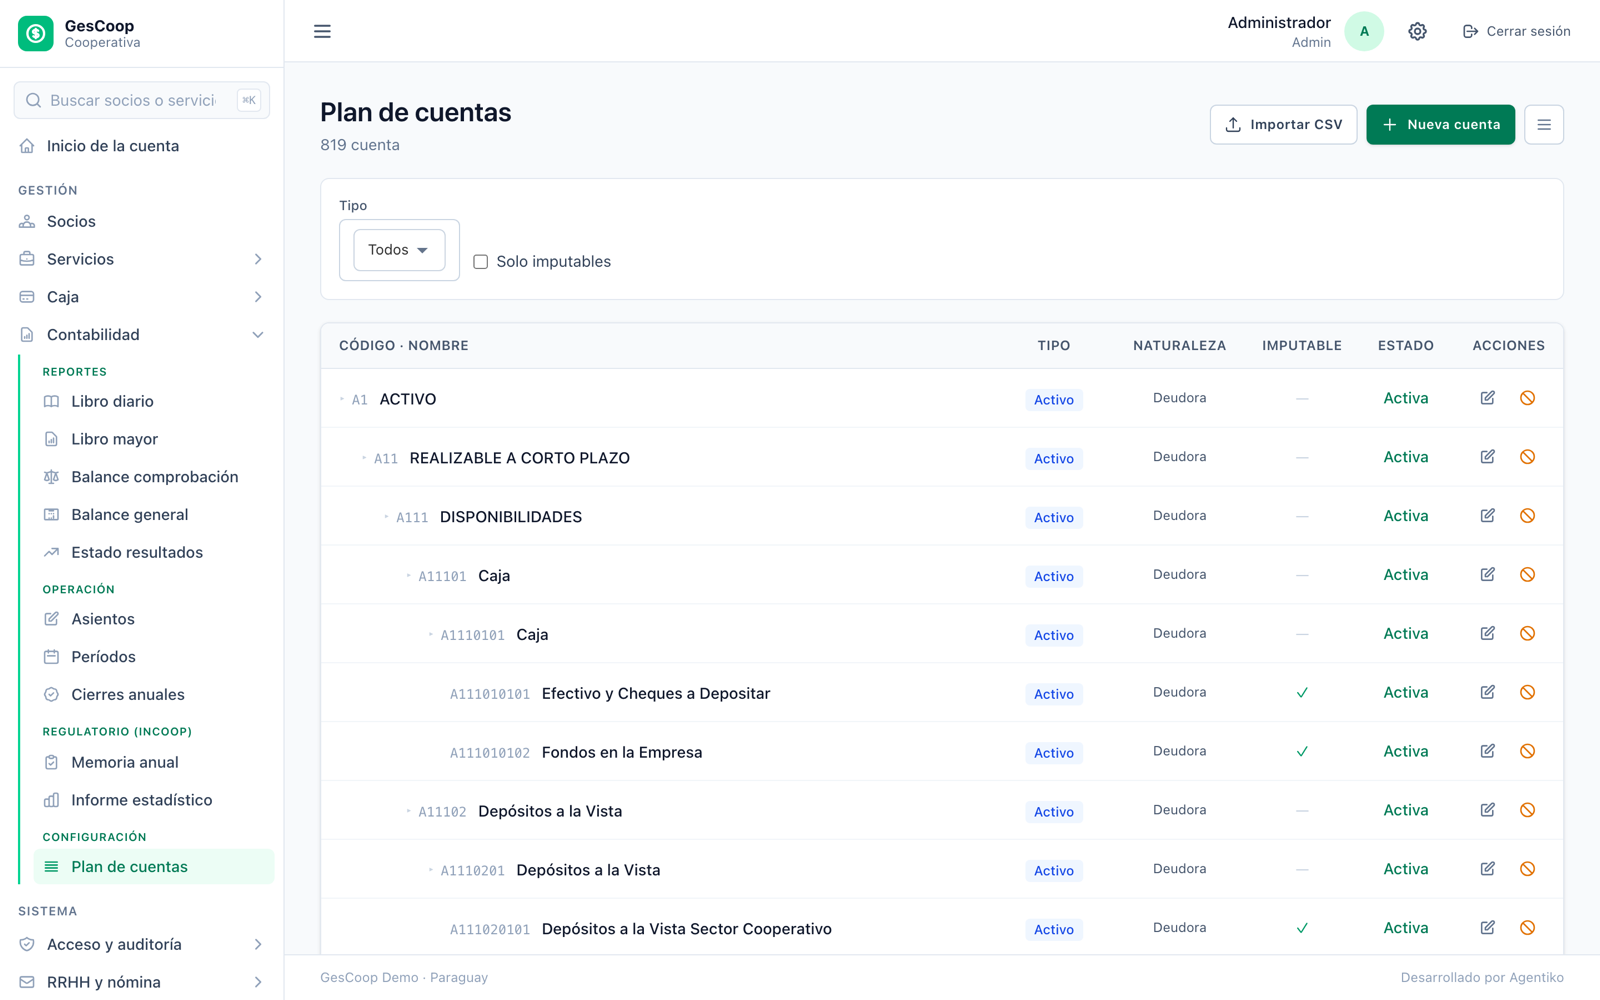
Task: Create a Nueva cuenta
Action: (1440, 125)
